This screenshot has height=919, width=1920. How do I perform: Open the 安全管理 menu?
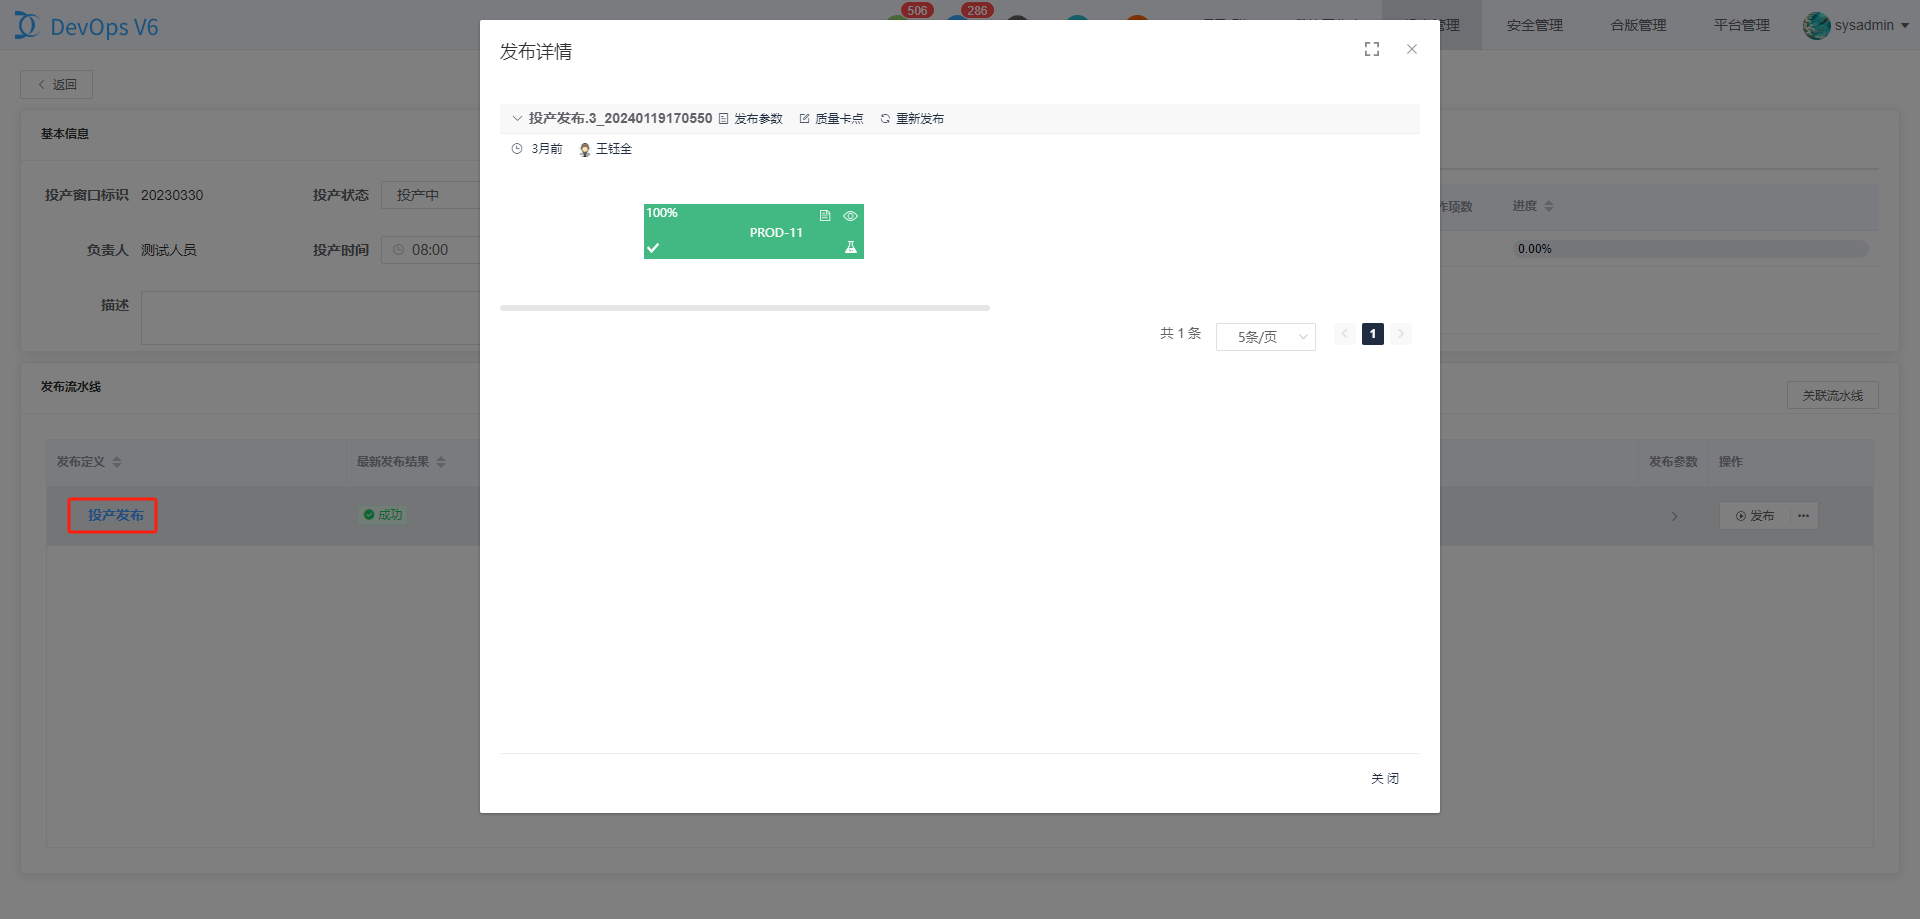click(1534, 25)
